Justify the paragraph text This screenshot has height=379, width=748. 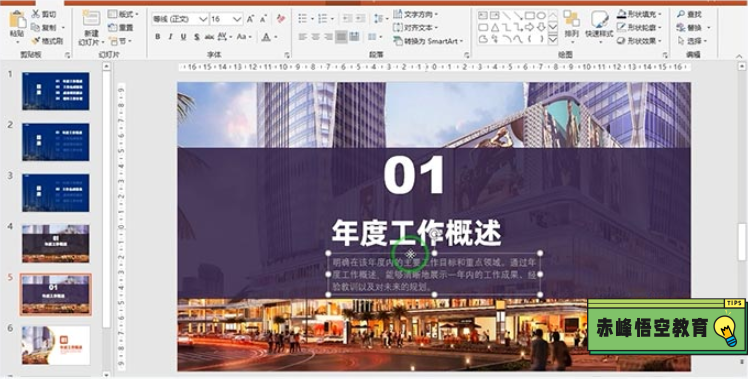coord(341,37)
